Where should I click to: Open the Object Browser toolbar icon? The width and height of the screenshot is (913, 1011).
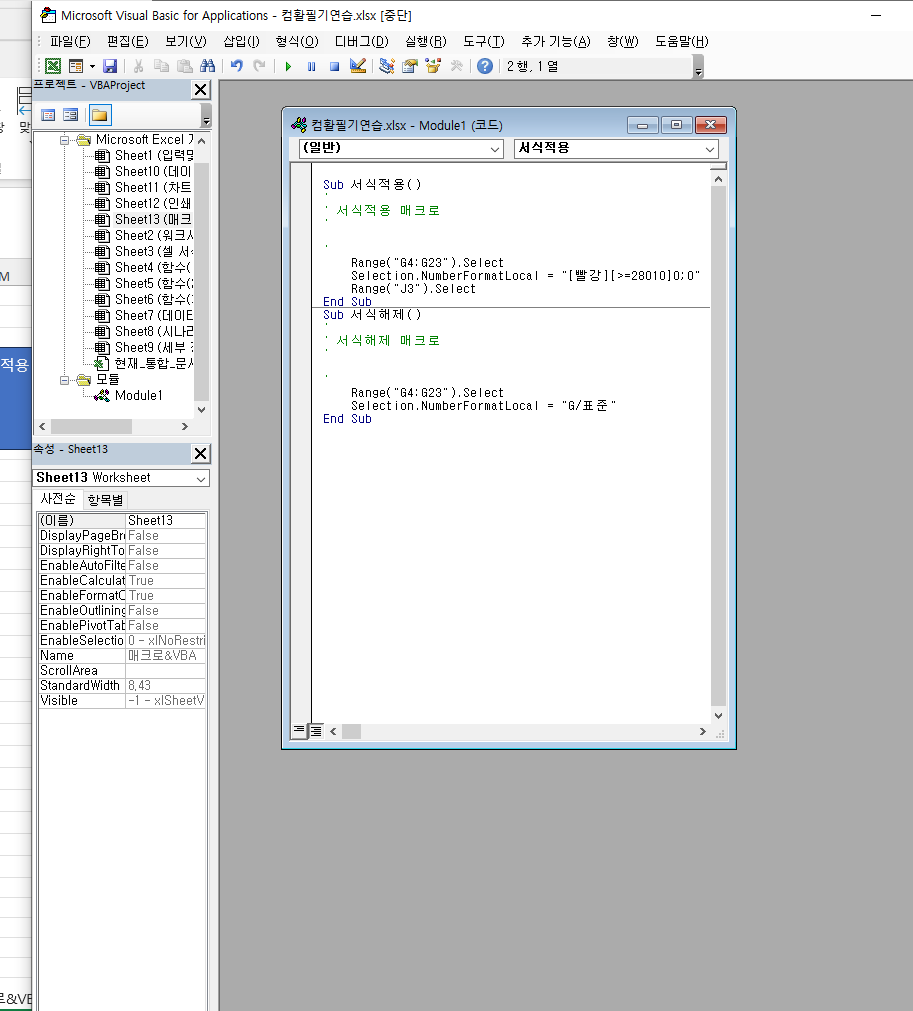433,66
